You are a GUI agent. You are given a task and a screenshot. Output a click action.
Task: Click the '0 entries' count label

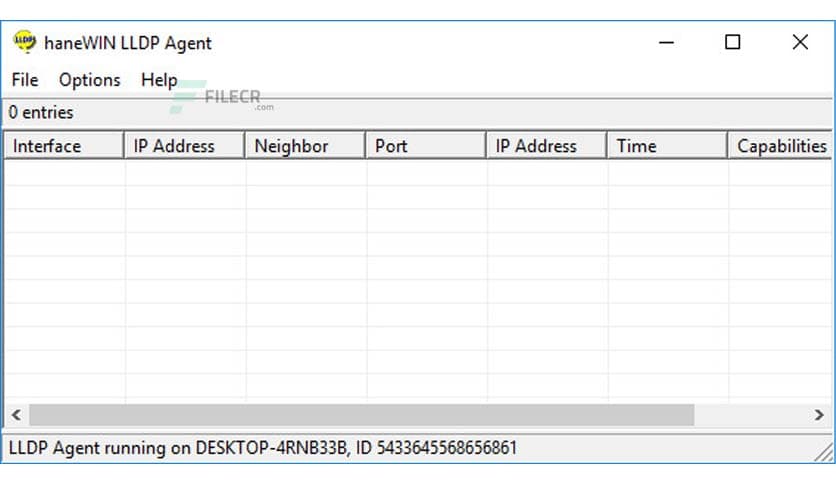click(x=41, y=112)
